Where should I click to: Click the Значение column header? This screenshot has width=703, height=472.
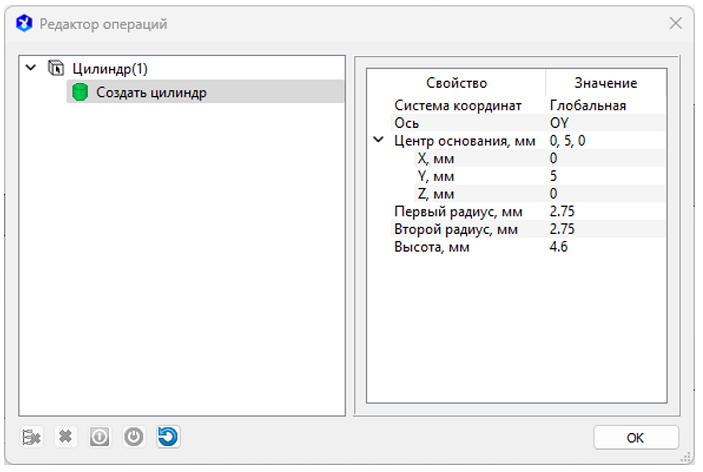click(x=605, y=83)
